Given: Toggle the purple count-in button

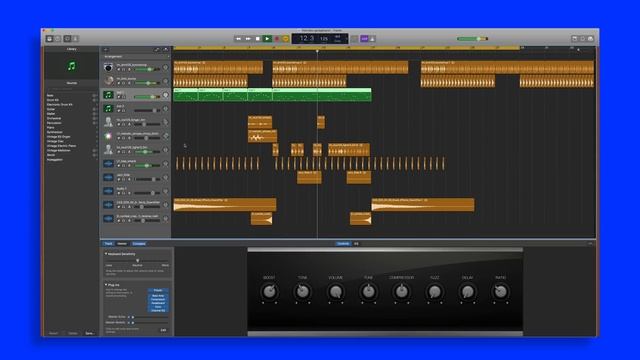Looking at the screenshot, I should (x=364, y=39).
